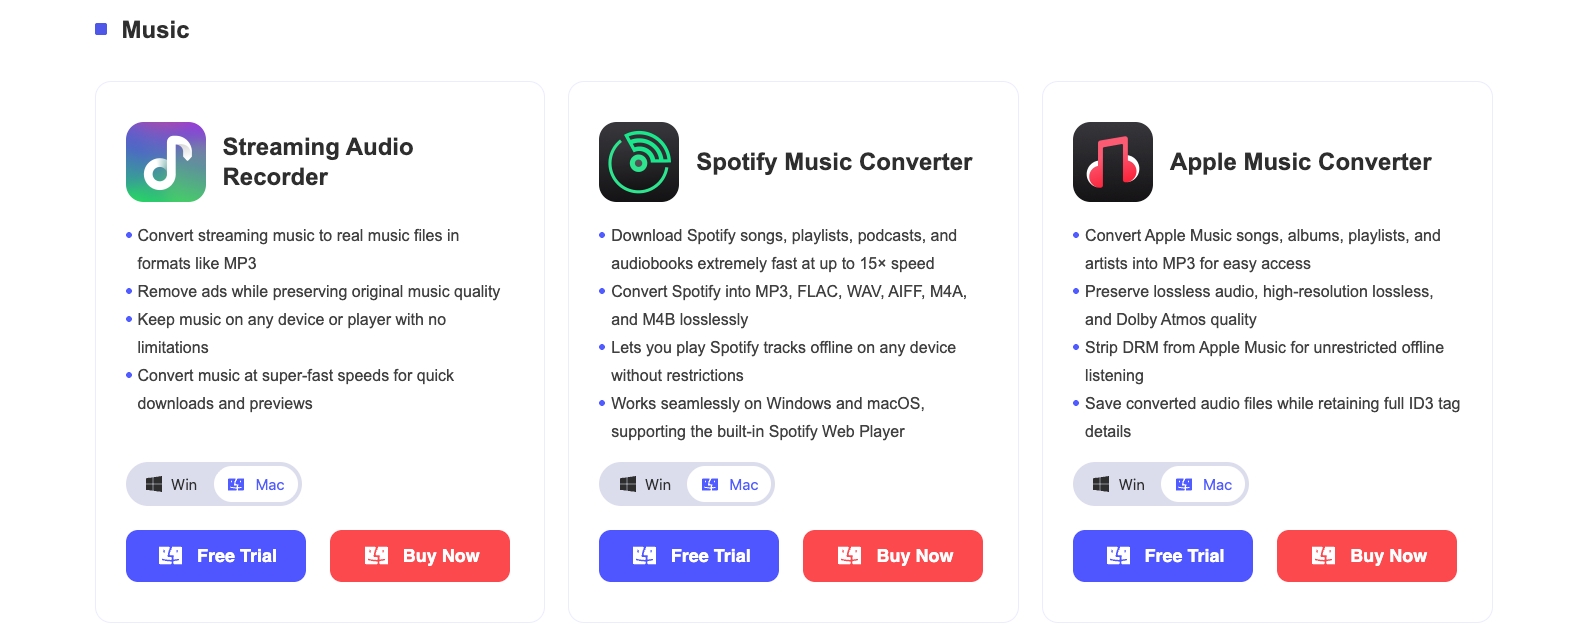This screenshot has width=1584, height=641.
Task: Switch Spotify Music Converter to Win version
Action: (x=646, y=485)
